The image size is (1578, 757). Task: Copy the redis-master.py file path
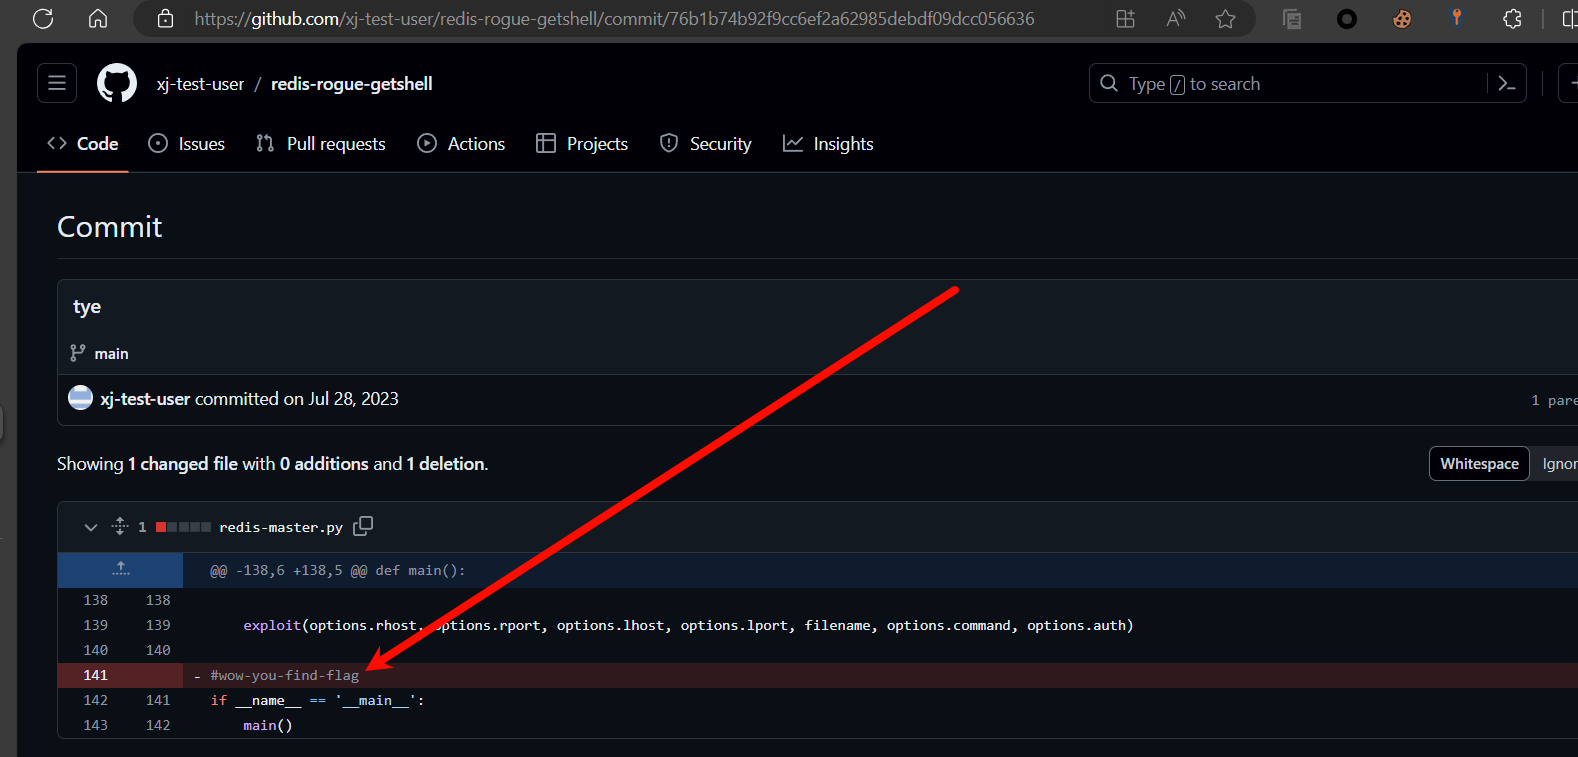click(x=363, y=526)
